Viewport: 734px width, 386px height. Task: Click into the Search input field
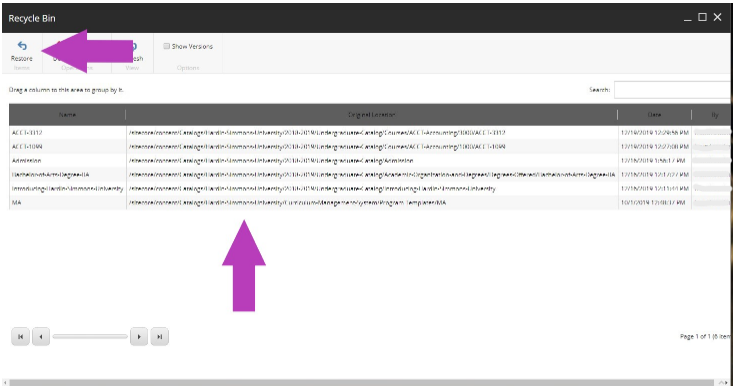point(673,89)
